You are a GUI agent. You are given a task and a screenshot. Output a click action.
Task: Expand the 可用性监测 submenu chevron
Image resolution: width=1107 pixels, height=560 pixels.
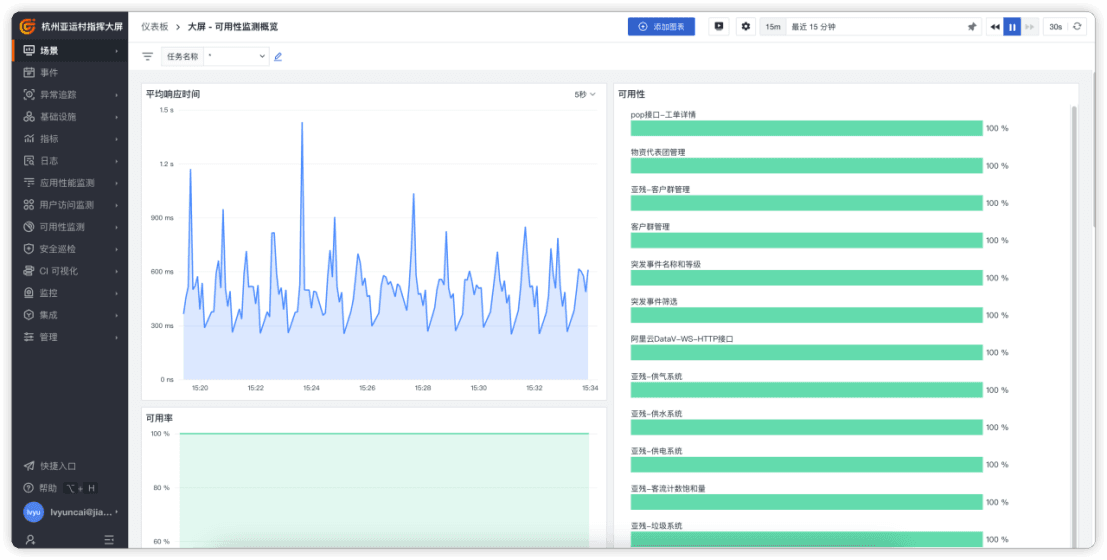click(116, 227)
